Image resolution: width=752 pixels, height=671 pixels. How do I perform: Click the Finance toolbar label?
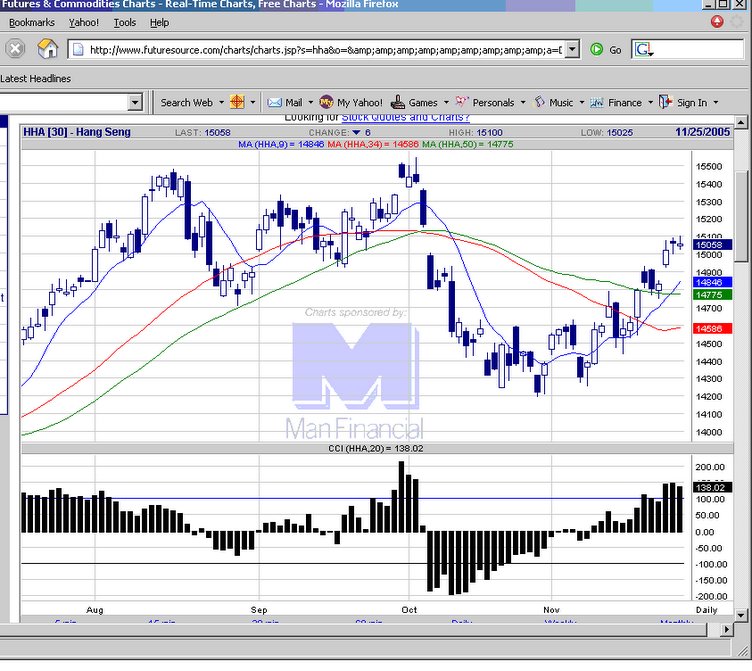pyautogui.click(x=624, y=103)
